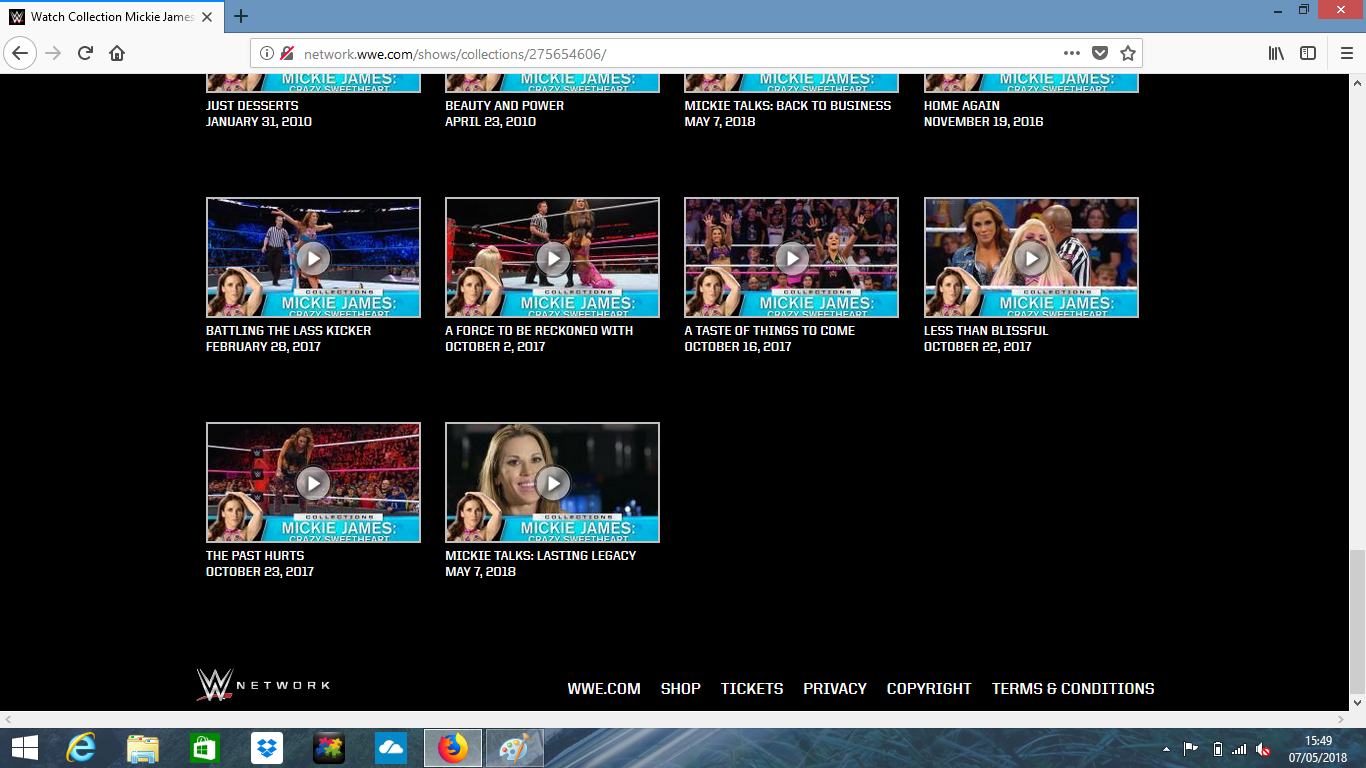The image size is (1366, 768).
Task: Open the TICKETS footer link
Action: coord(752,688)
